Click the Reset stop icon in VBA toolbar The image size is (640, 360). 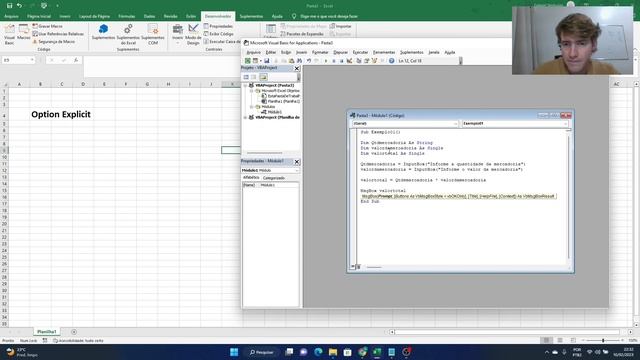coord(342,61)
